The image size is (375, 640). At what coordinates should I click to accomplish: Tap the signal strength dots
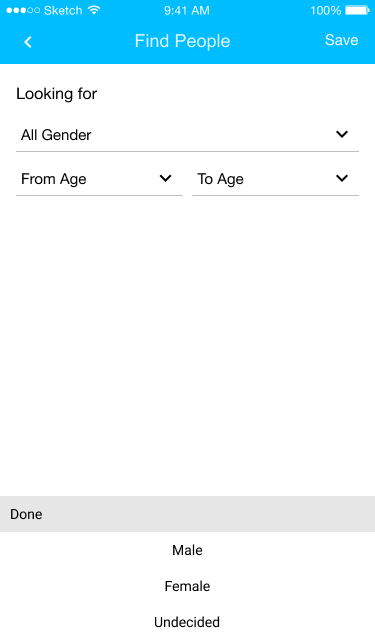click(x=23, y=10)
